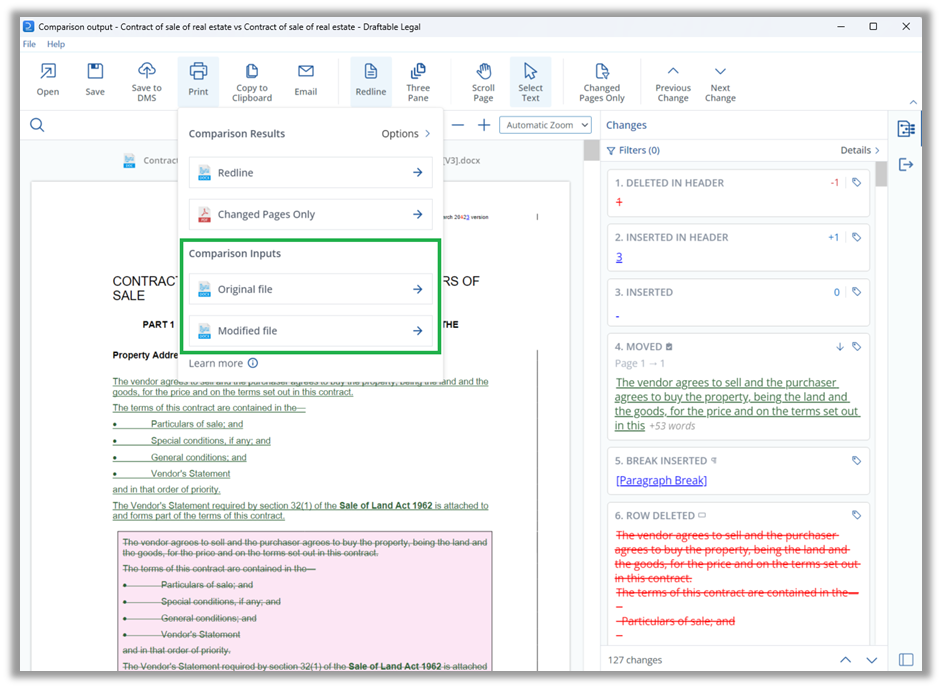
Task: Zoom in with the plus icon
Action: click(484, 125)
